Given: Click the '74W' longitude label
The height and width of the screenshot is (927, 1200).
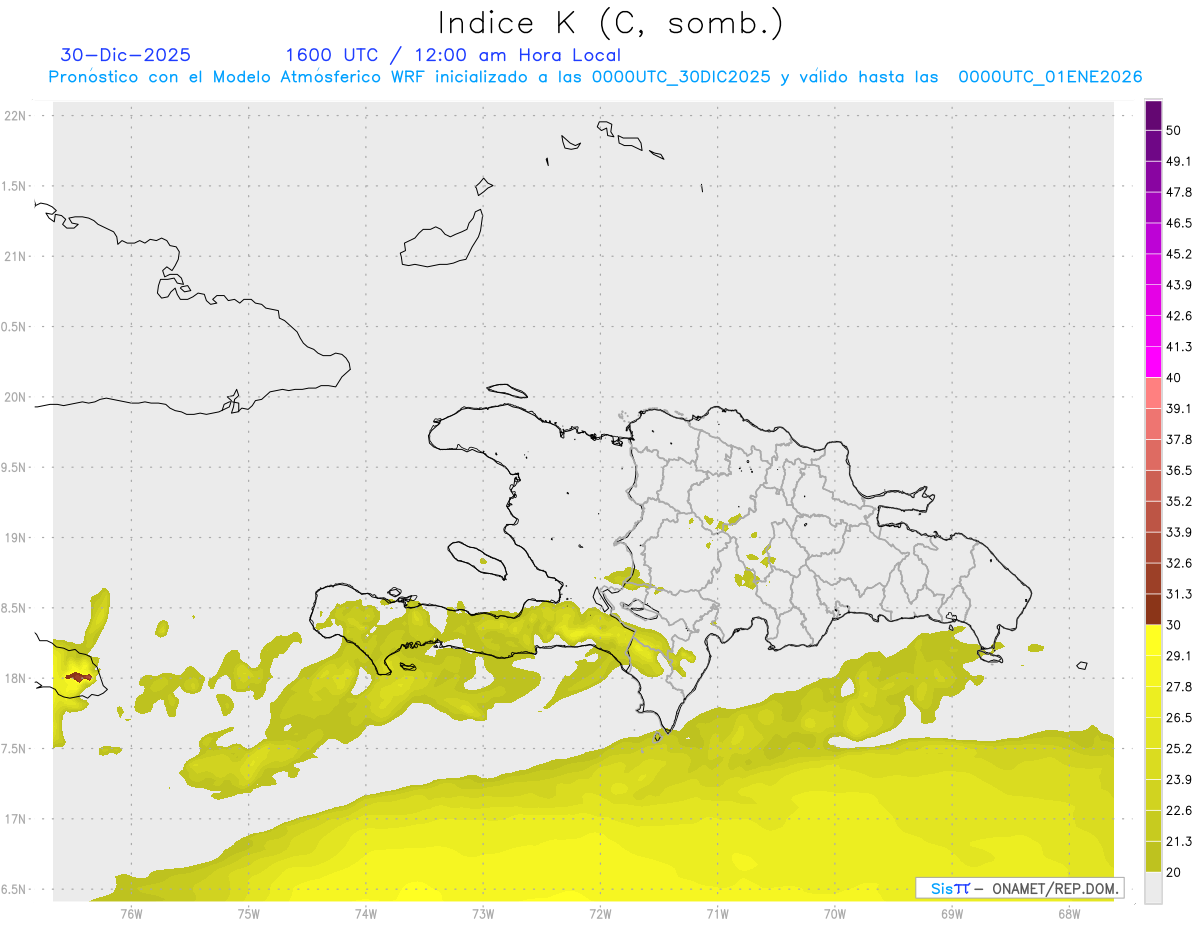Looking at the screenshot, I should [x=366, y=913].
